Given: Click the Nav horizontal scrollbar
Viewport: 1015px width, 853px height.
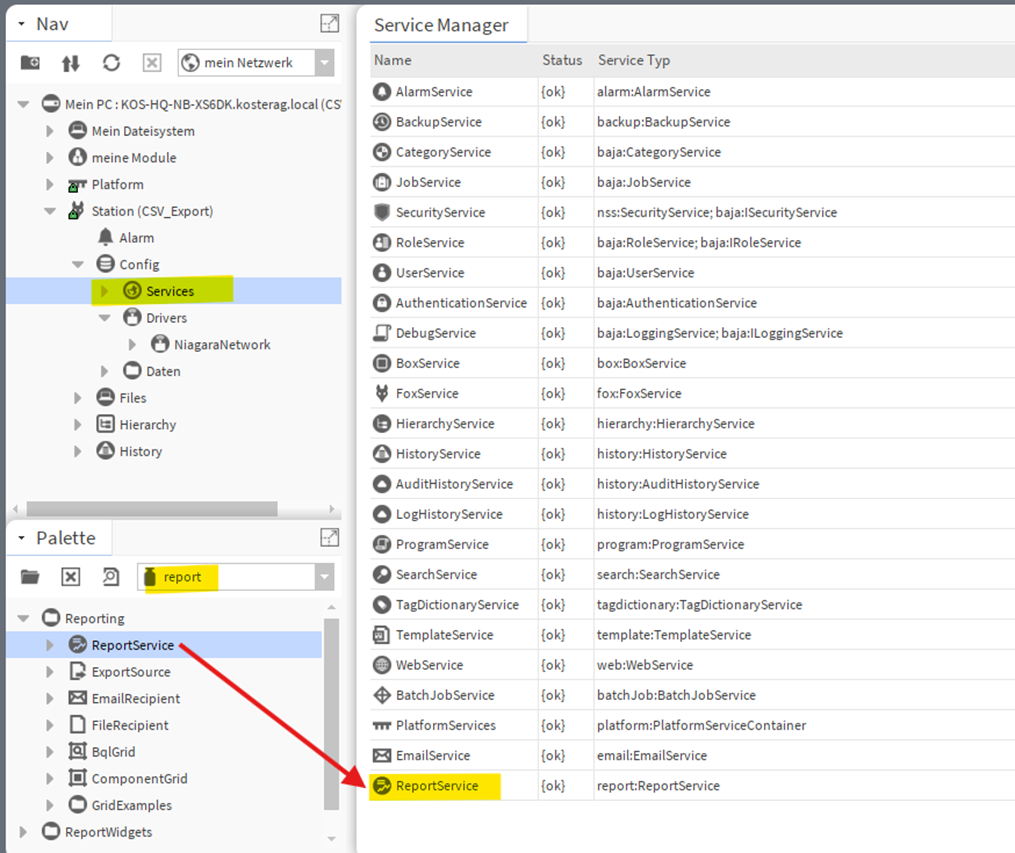Looking at the screenshot, I should coord(152,509).
